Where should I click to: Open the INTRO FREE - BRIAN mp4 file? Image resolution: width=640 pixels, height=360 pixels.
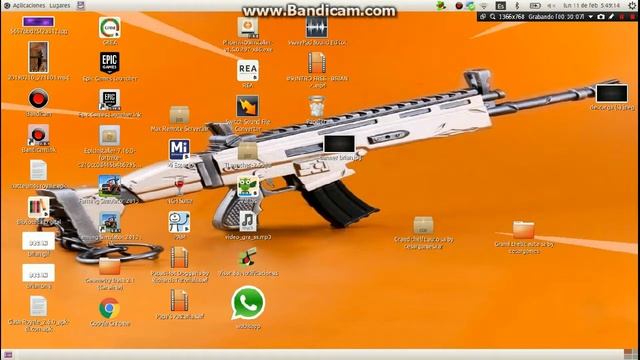(x=317, y=63)
